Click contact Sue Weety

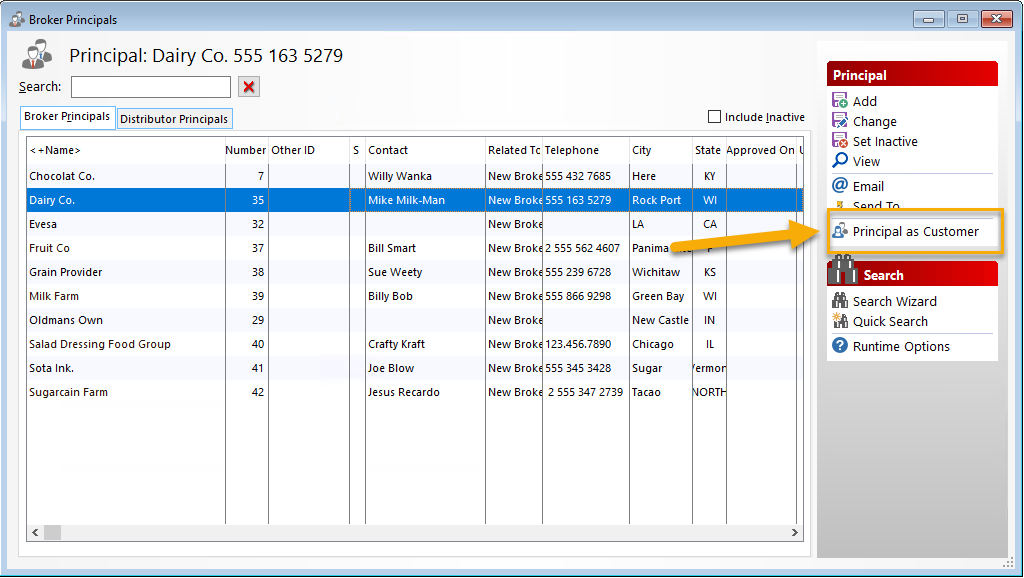coord(395,272)
